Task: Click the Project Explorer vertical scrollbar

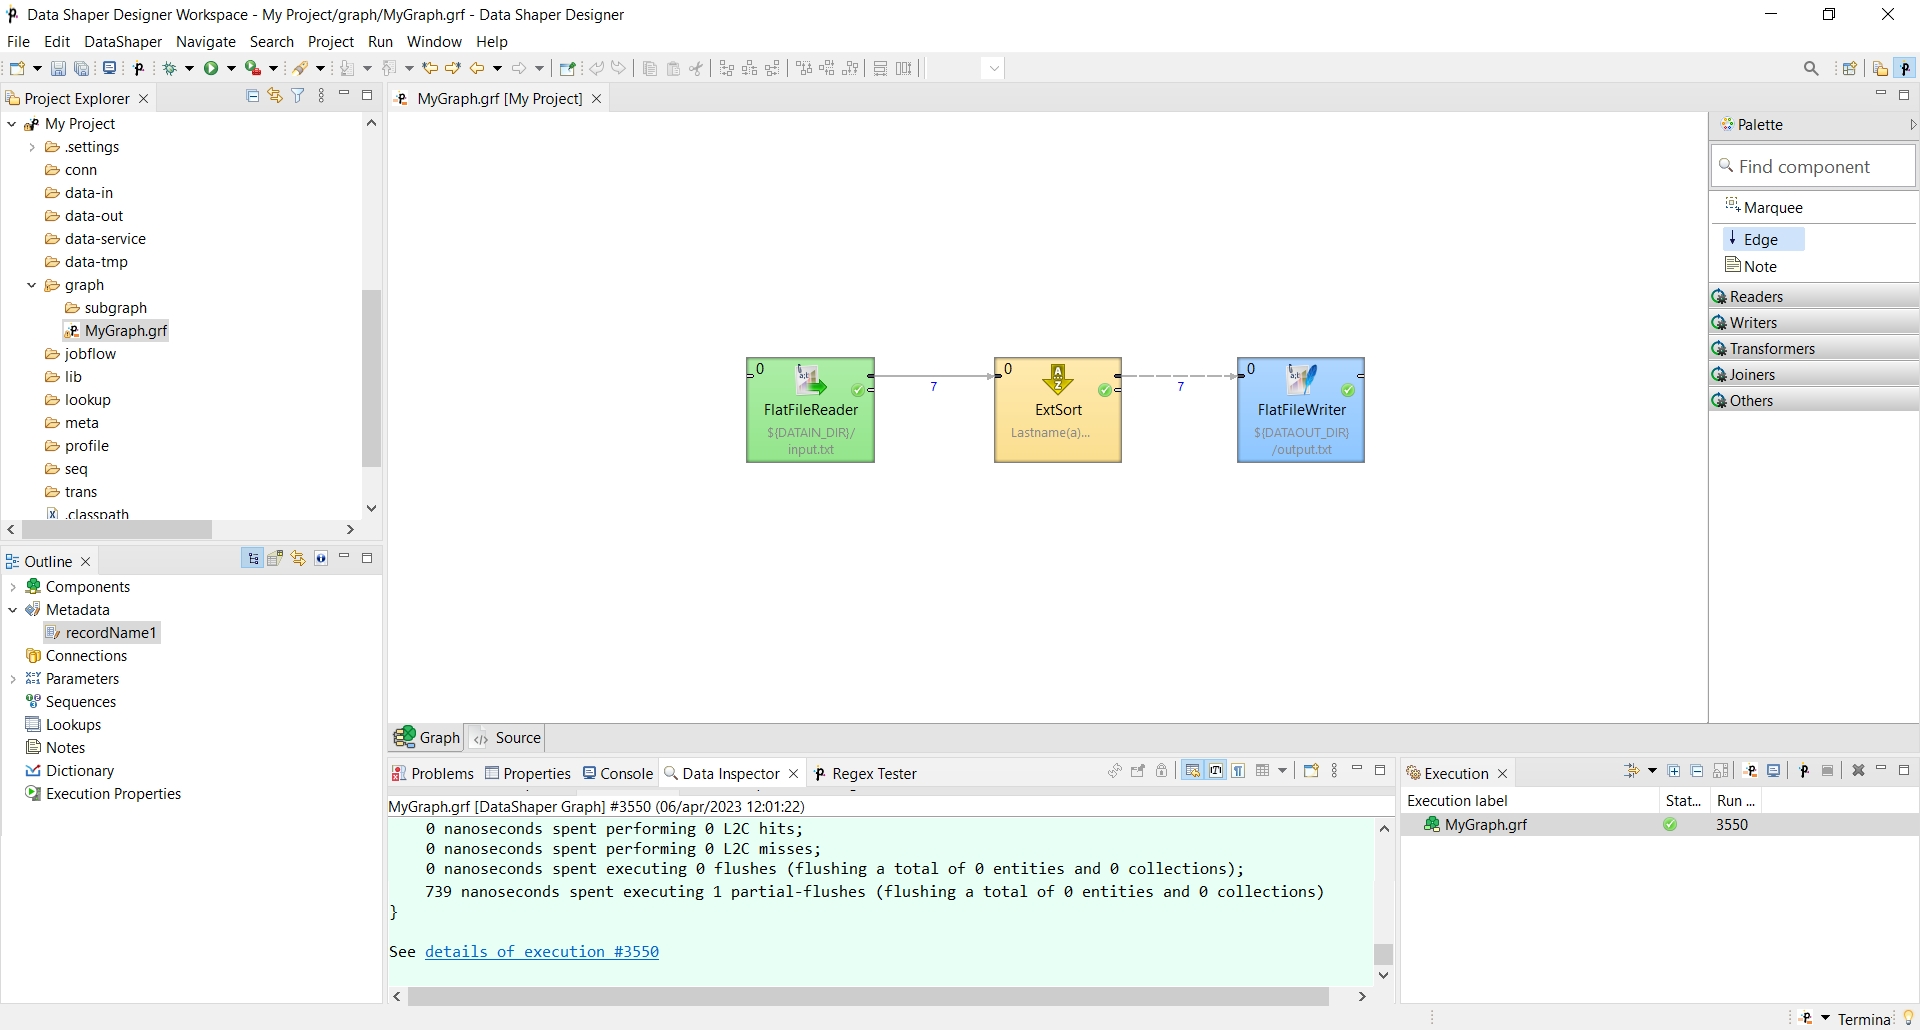Action: tap(372, 379)
